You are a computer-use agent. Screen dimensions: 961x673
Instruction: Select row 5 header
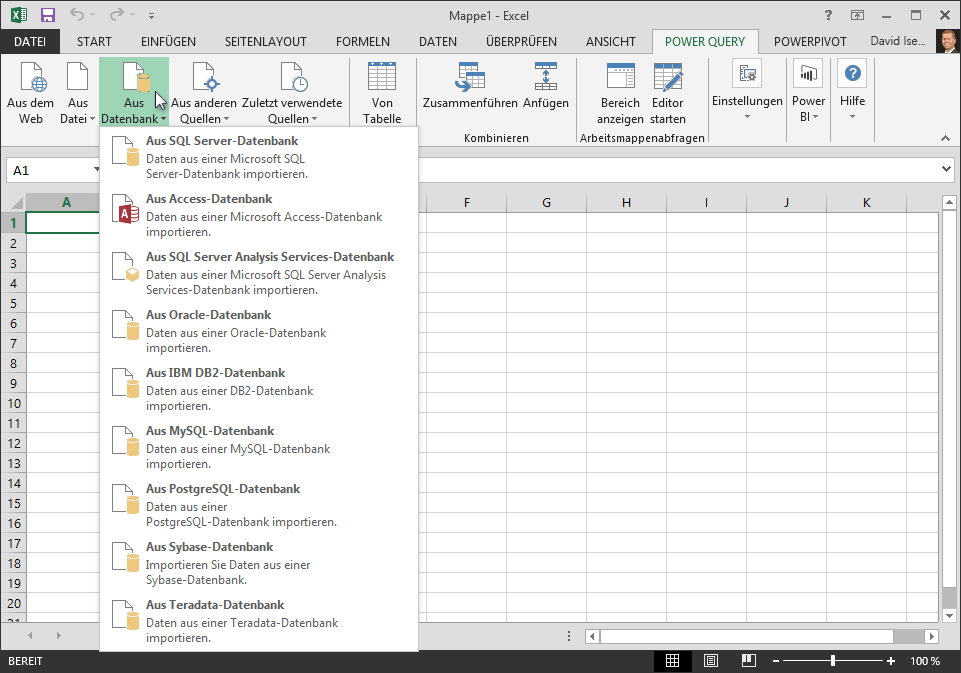tap(13, 303)
